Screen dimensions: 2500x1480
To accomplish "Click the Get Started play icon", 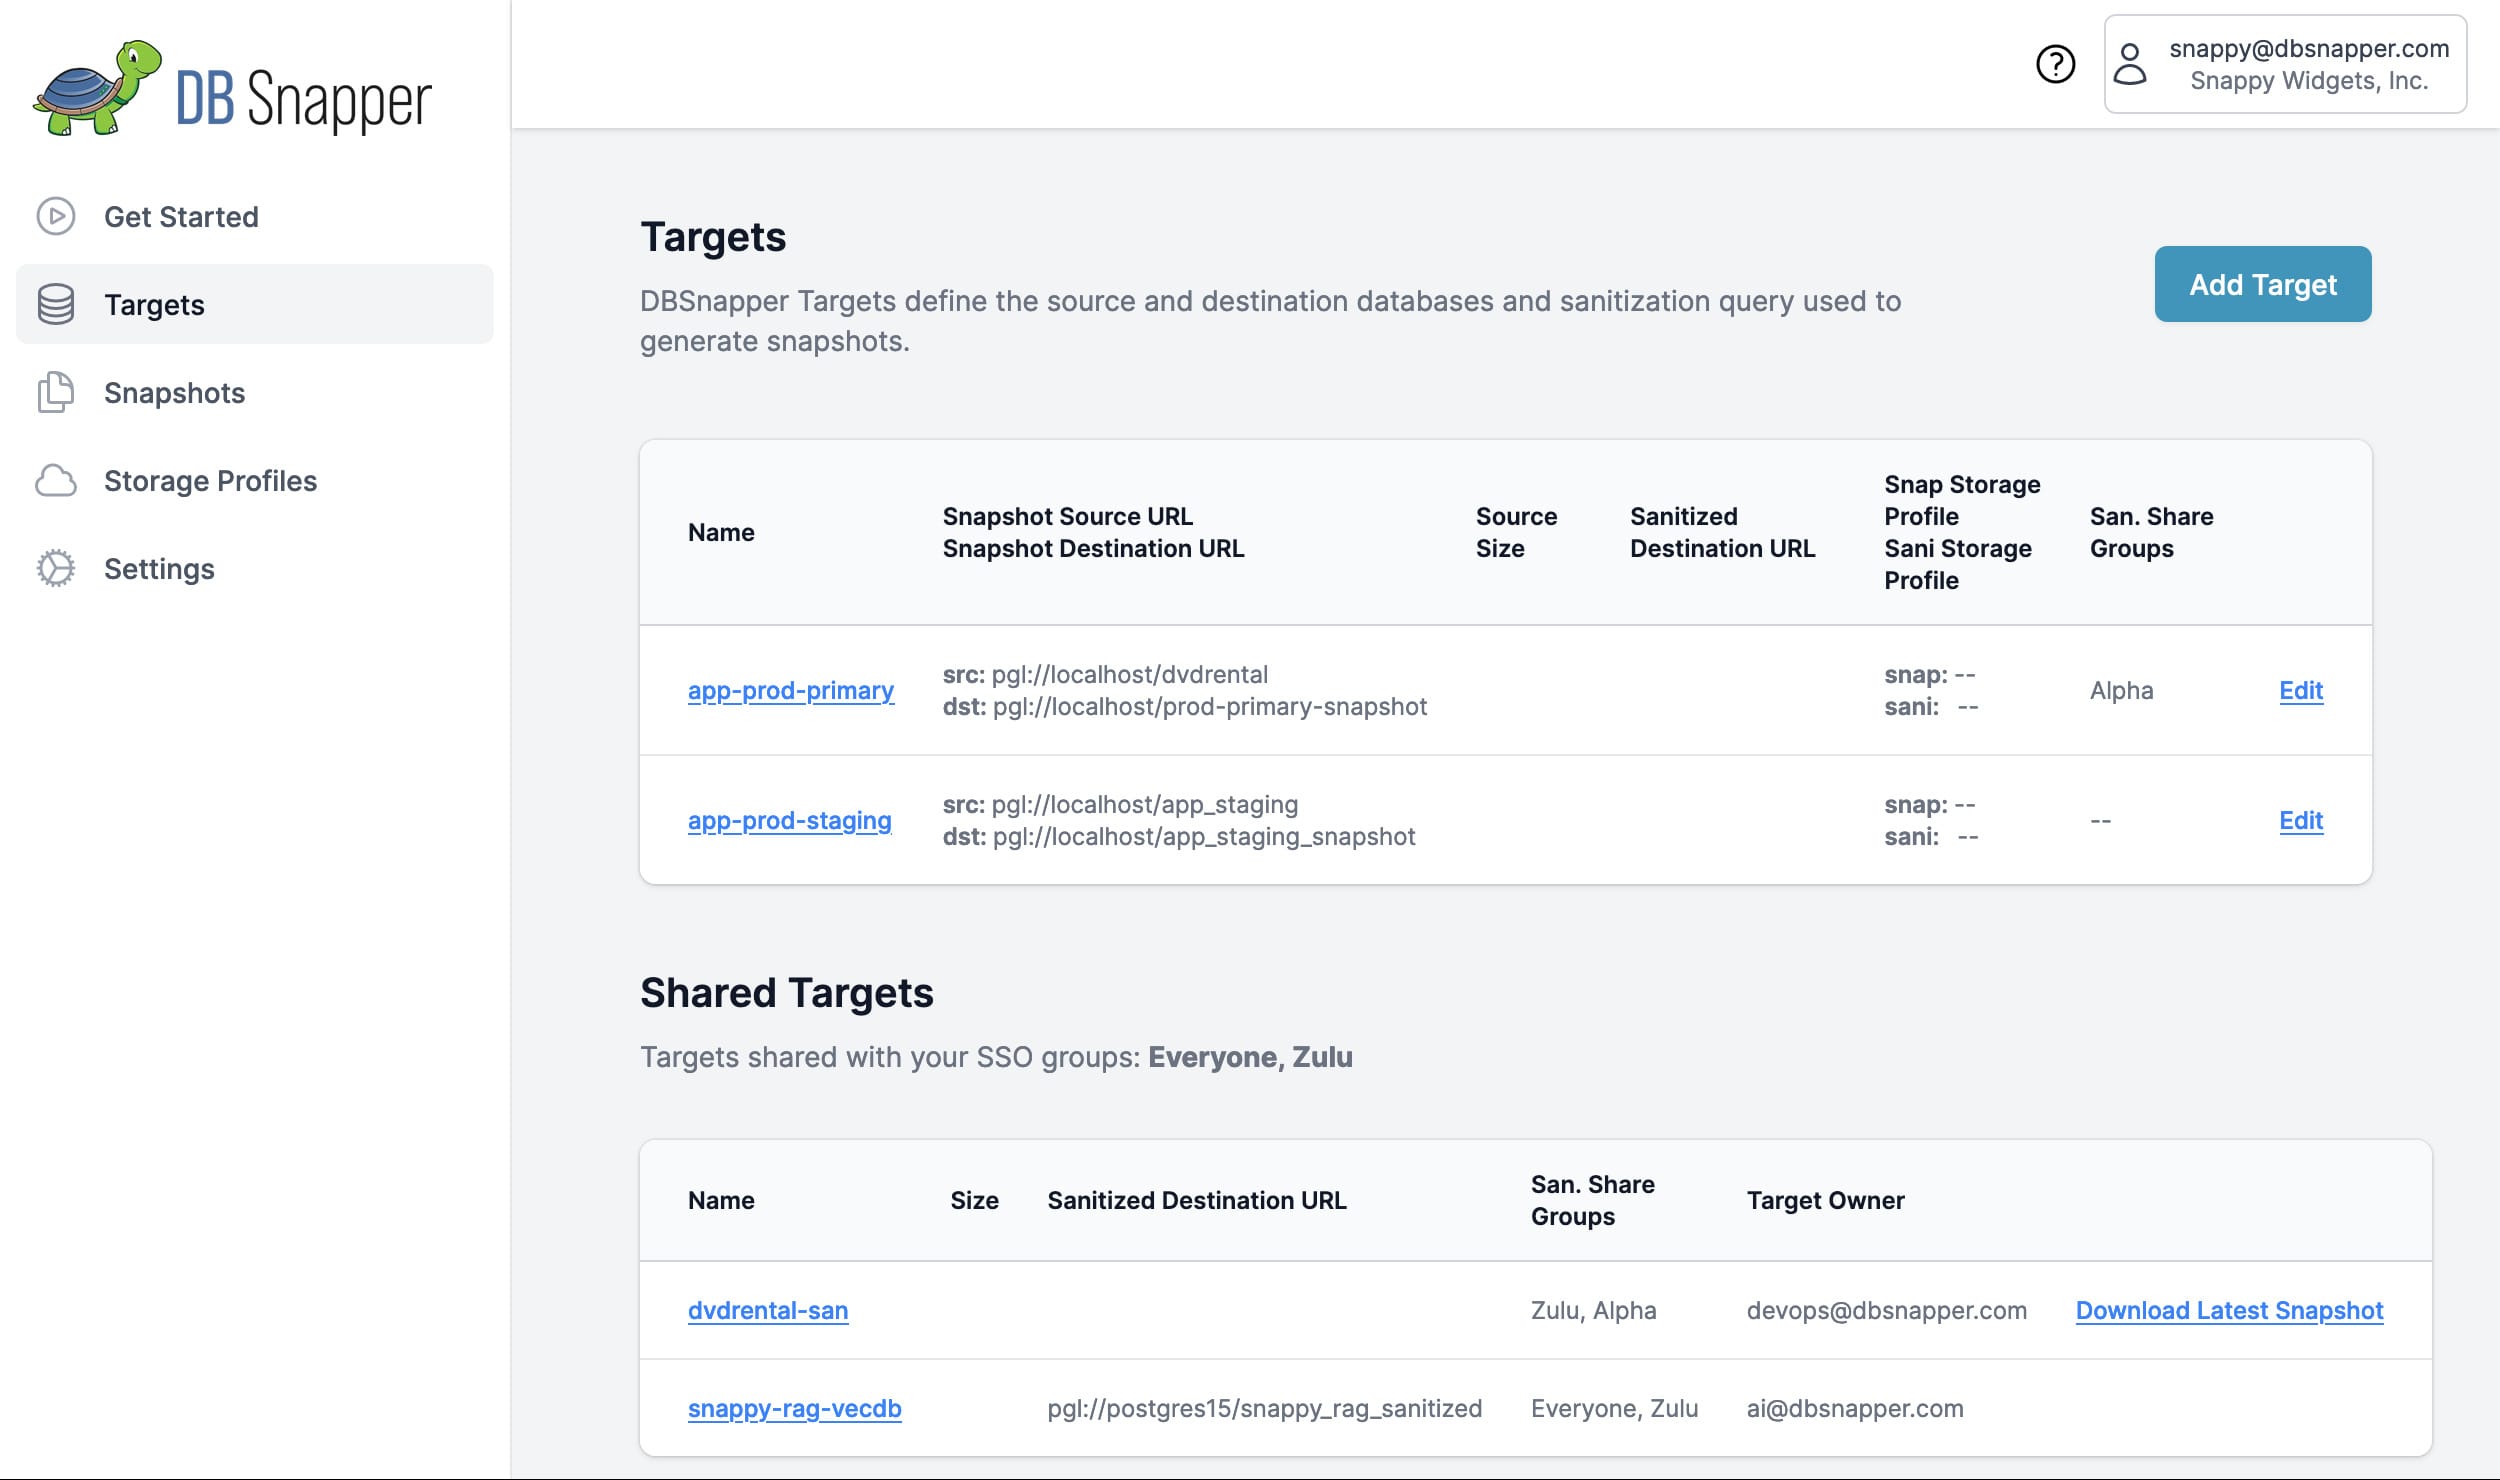I will (56, 216).
